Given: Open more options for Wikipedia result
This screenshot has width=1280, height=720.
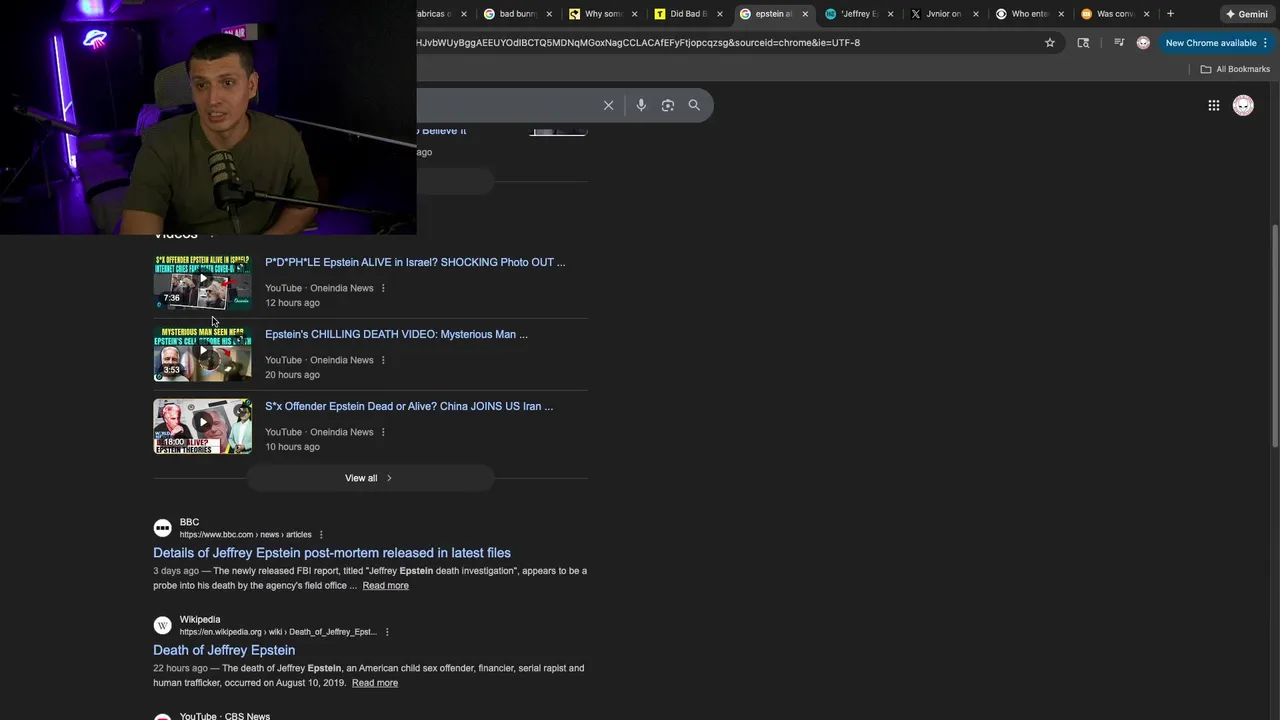Looking at the screenshot, I should tap(387, 632).
